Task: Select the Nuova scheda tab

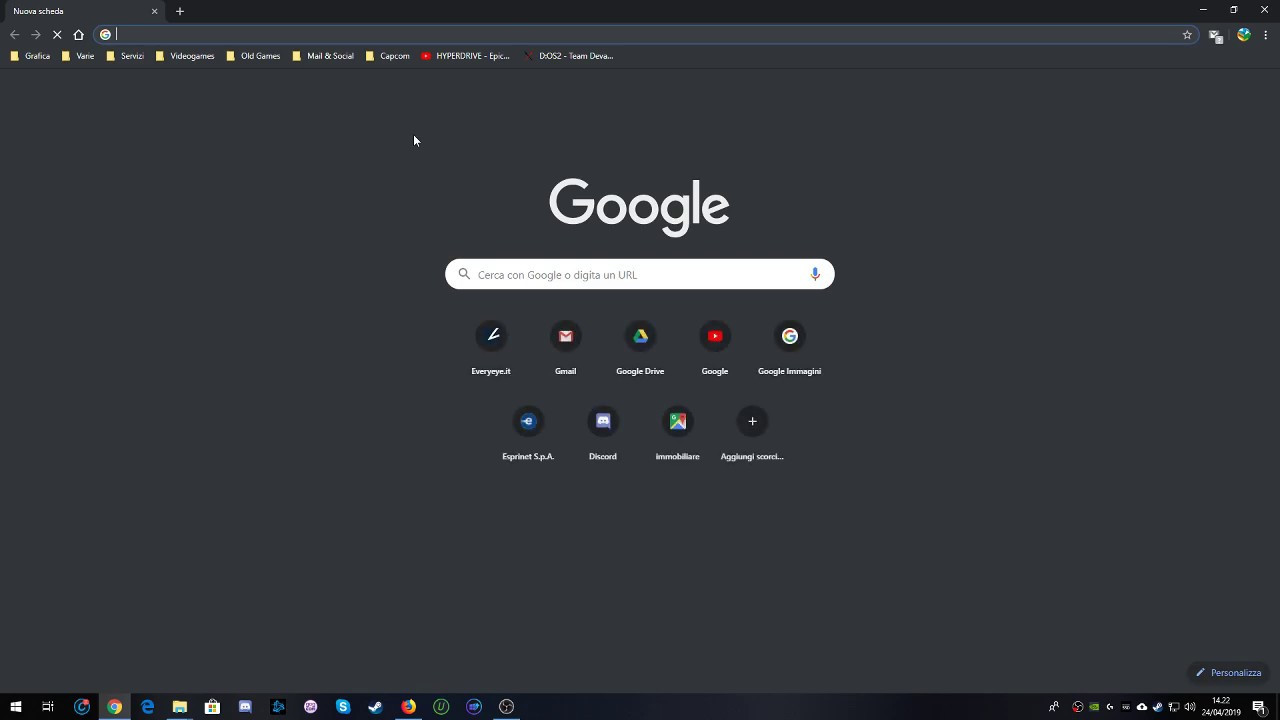Action: click(84, 11)
